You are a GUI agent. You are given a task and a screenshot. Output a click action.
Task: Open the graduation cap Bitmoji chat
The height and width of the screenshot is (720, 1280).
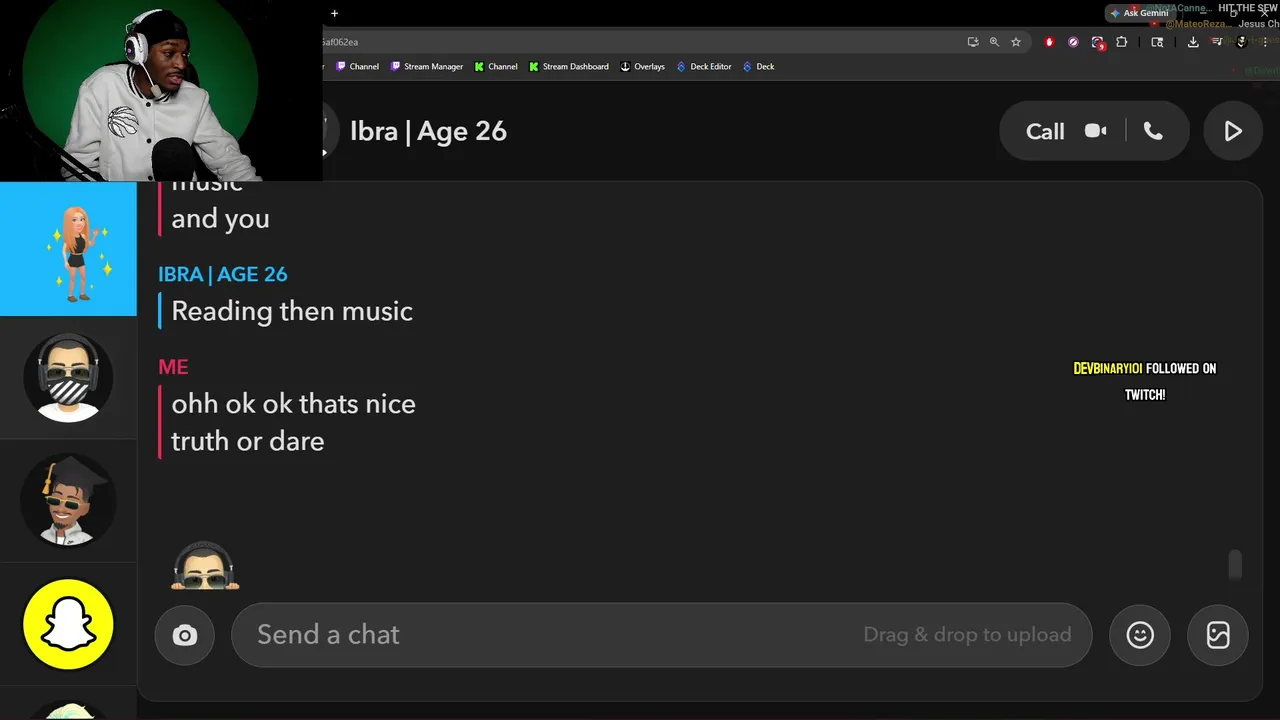[68, 500]
